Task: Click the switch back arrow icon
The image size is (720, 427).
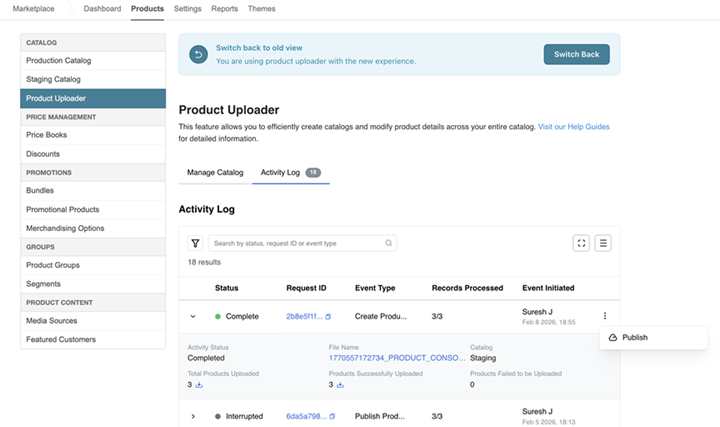Action: click(x=198, y=55)
